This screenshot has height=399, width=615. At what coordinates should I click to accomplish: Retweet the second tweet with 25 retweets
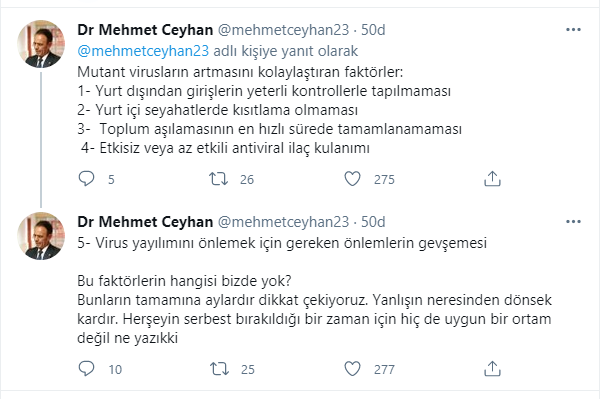[219, 369]
